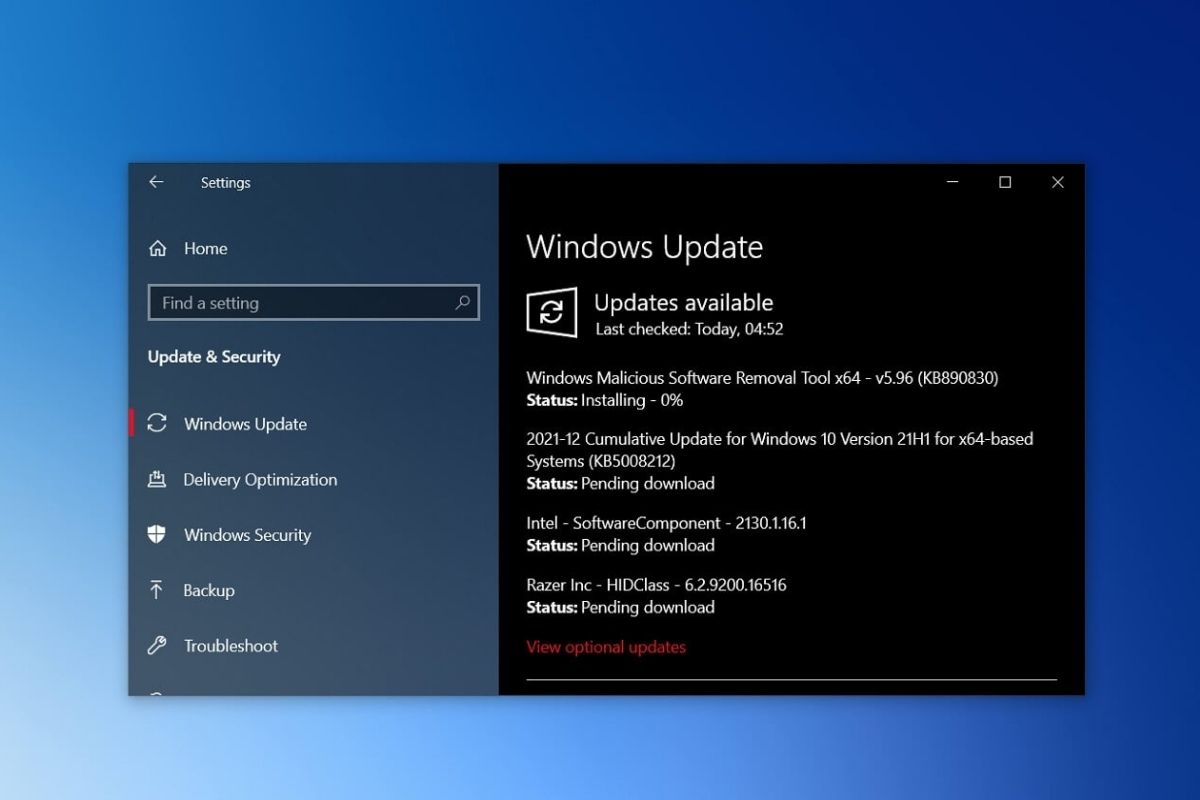
Task: Click the 2021-12 Cumulative Update KB5008212 entry
Action: click(780, 450)
